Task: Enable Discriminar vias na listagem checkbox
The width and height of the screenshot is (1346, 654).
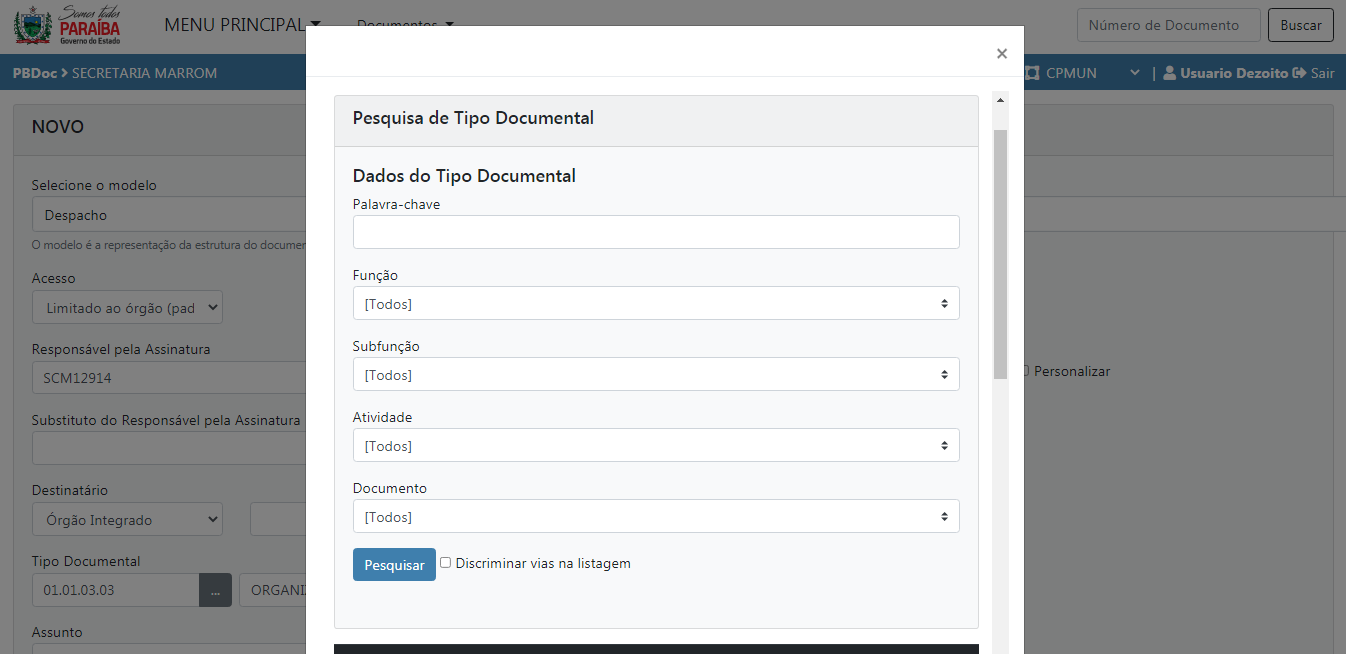Action: [446, 563]
